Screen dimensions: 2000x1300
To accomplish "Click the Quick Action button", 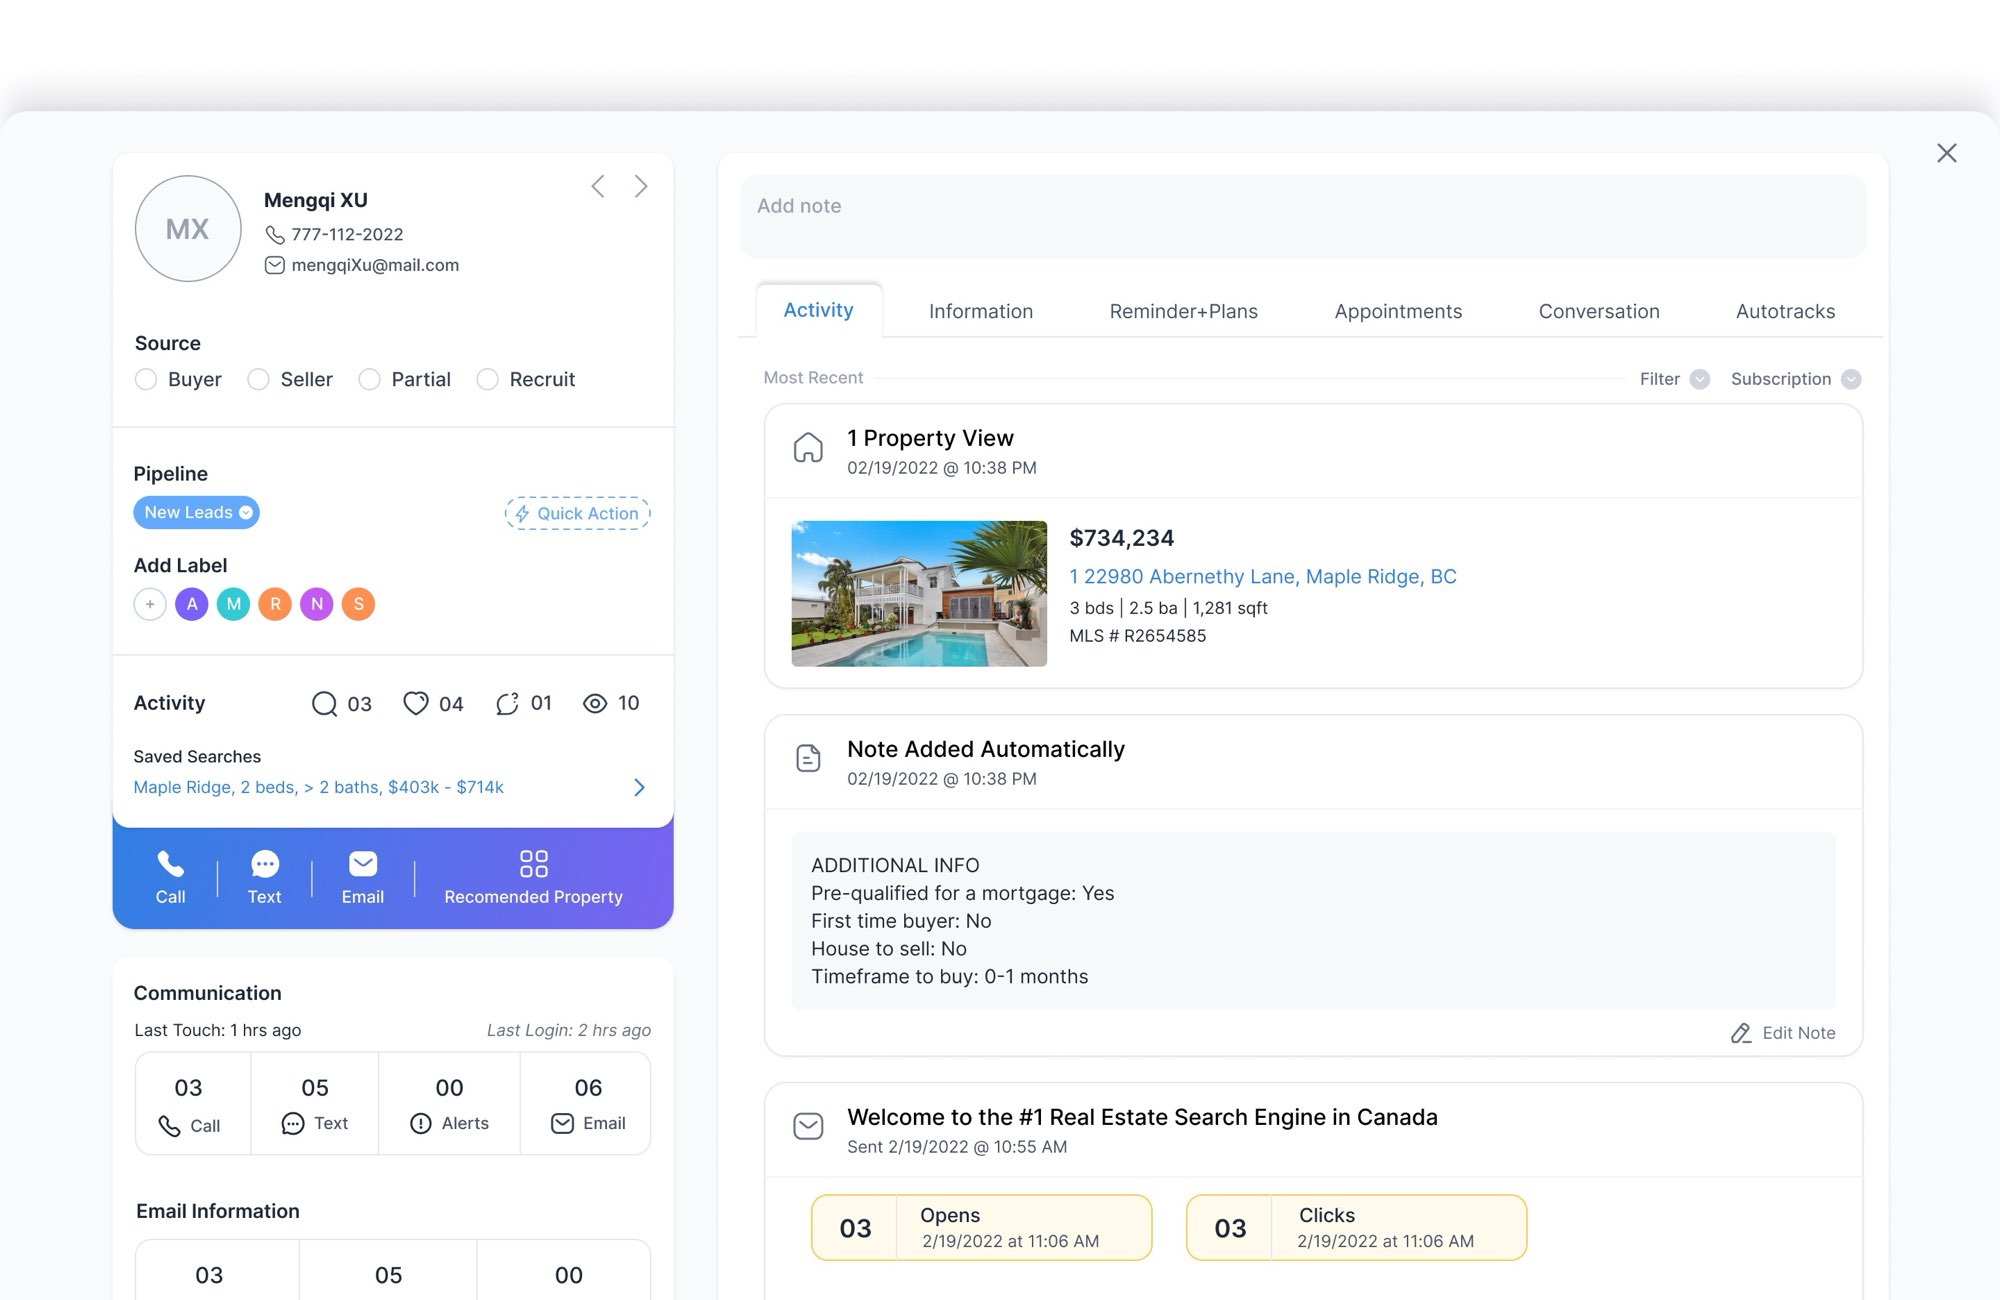I will tap(578, 513).
